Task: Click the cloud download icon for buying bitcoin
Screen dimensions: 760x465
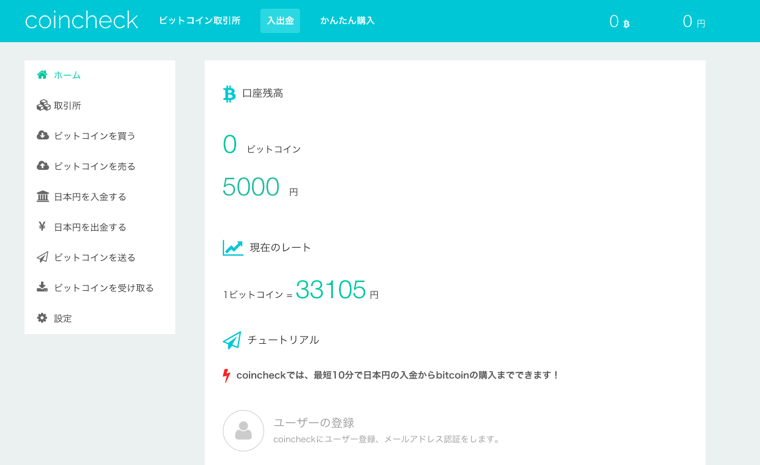Action: [43, 135]
